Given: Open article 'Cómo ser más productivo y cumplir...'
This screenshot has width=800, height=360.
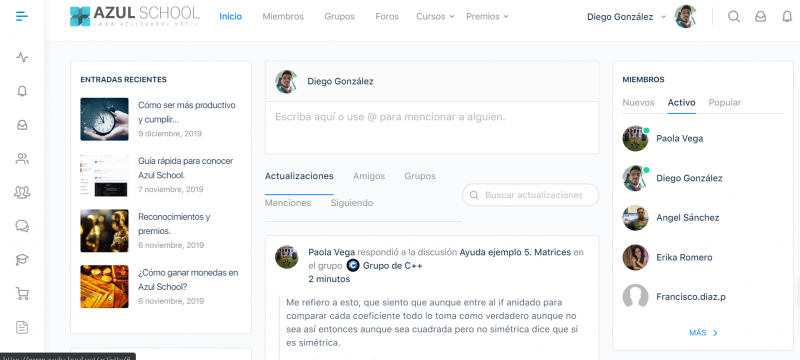Looking at the screenshot, I should tap(187, 112).
